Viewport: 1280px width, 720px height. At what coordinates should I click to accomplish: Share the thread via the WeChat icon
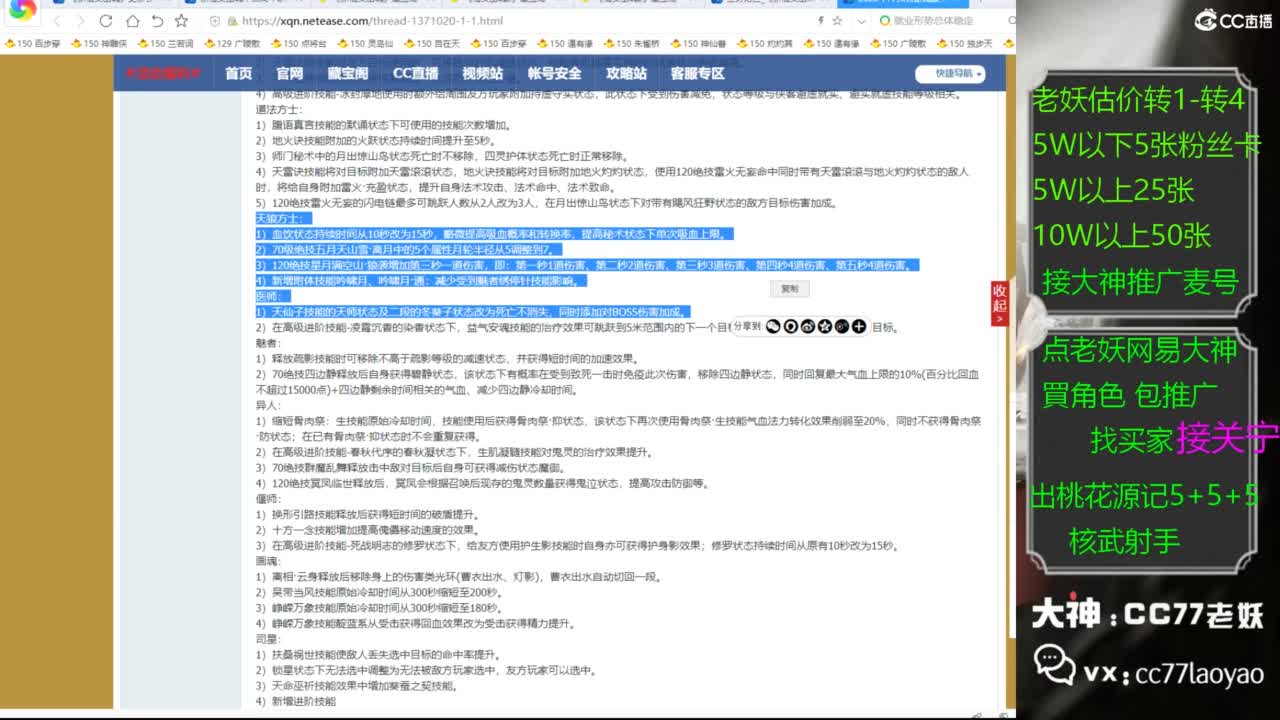(772, 325)
